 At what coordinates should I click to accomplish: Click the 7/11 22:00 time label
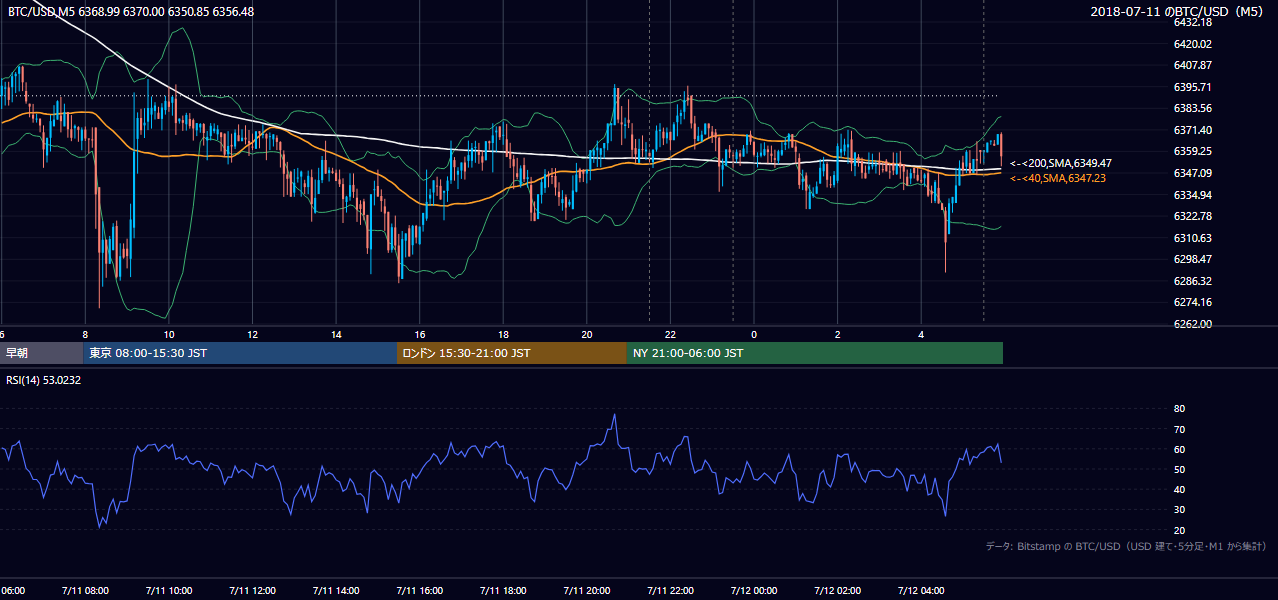[671, 591]
